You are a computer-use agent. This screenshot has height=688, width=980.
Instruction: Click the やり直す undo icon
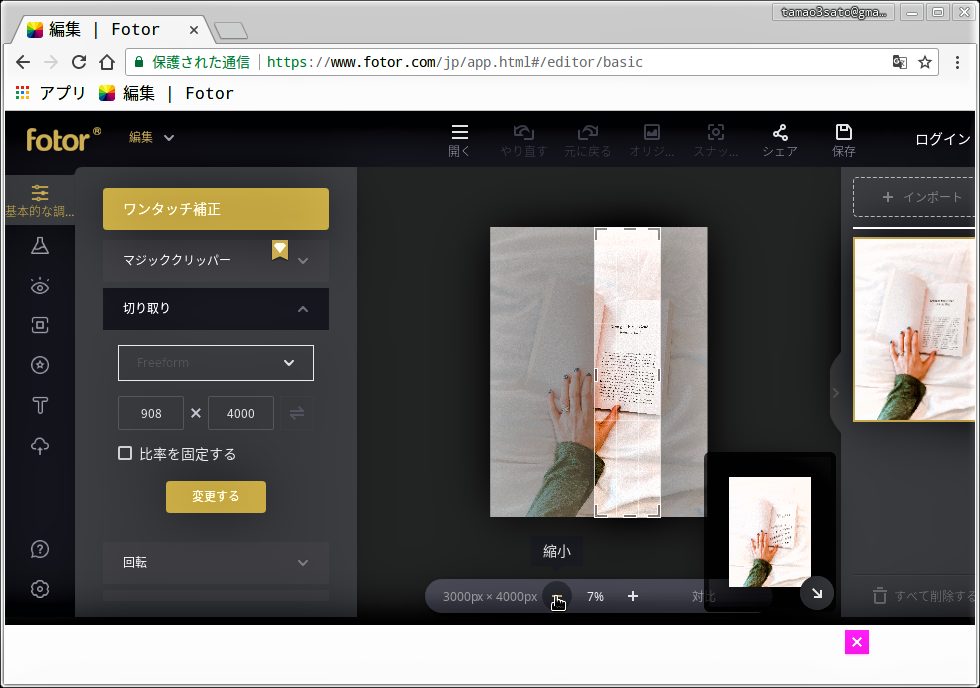(523, 132)
